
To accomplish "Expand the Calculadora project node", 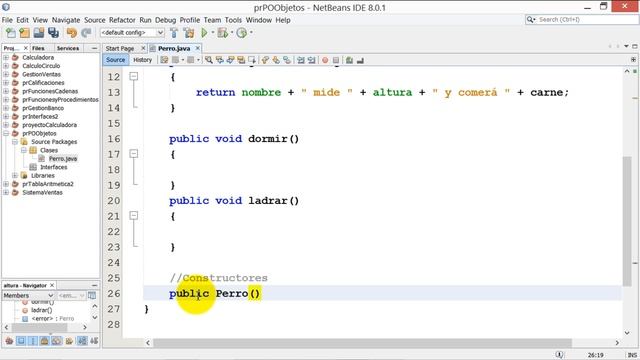I will coord(6,58).
